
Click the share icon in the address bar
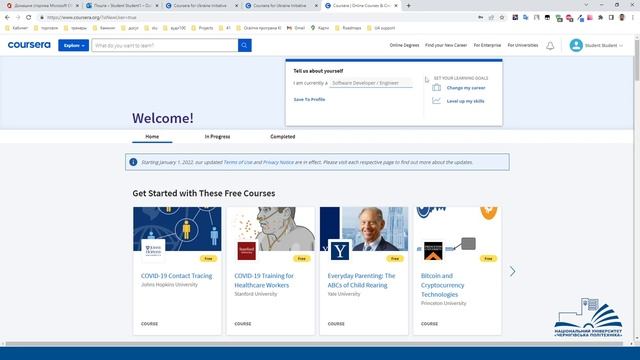[x=491, y=18]
